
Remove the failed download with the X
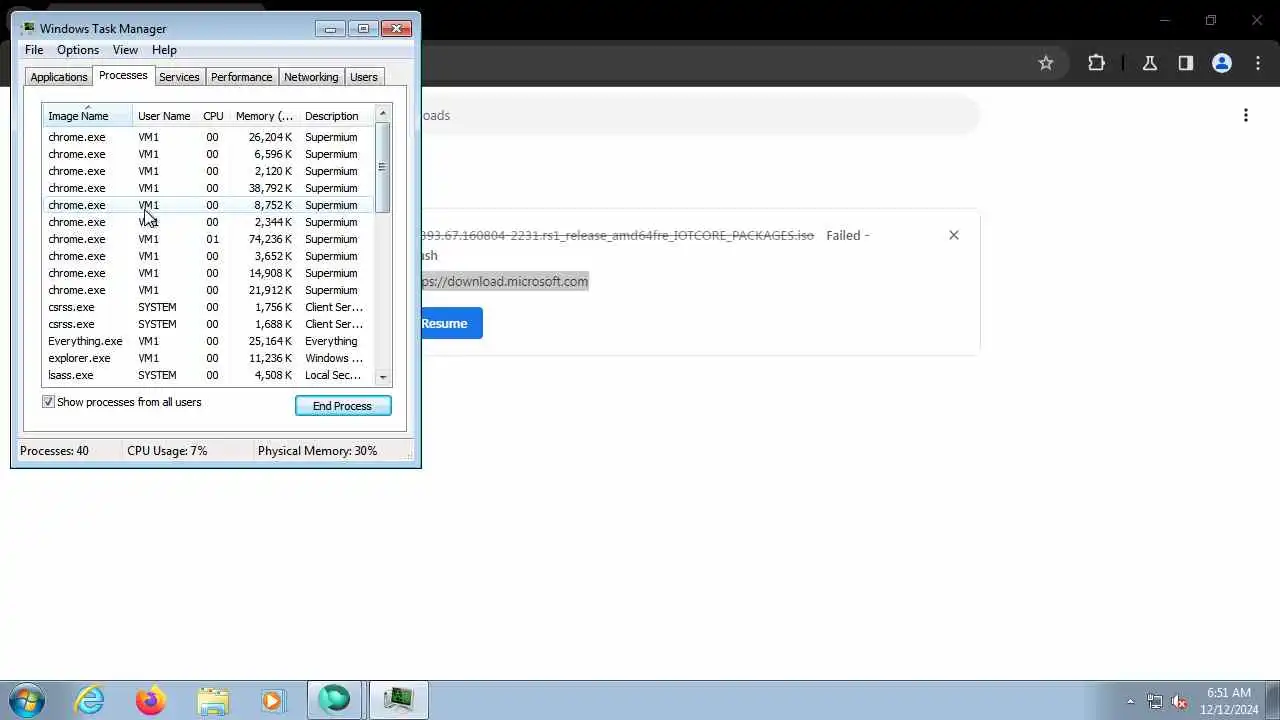click(954, 235)
